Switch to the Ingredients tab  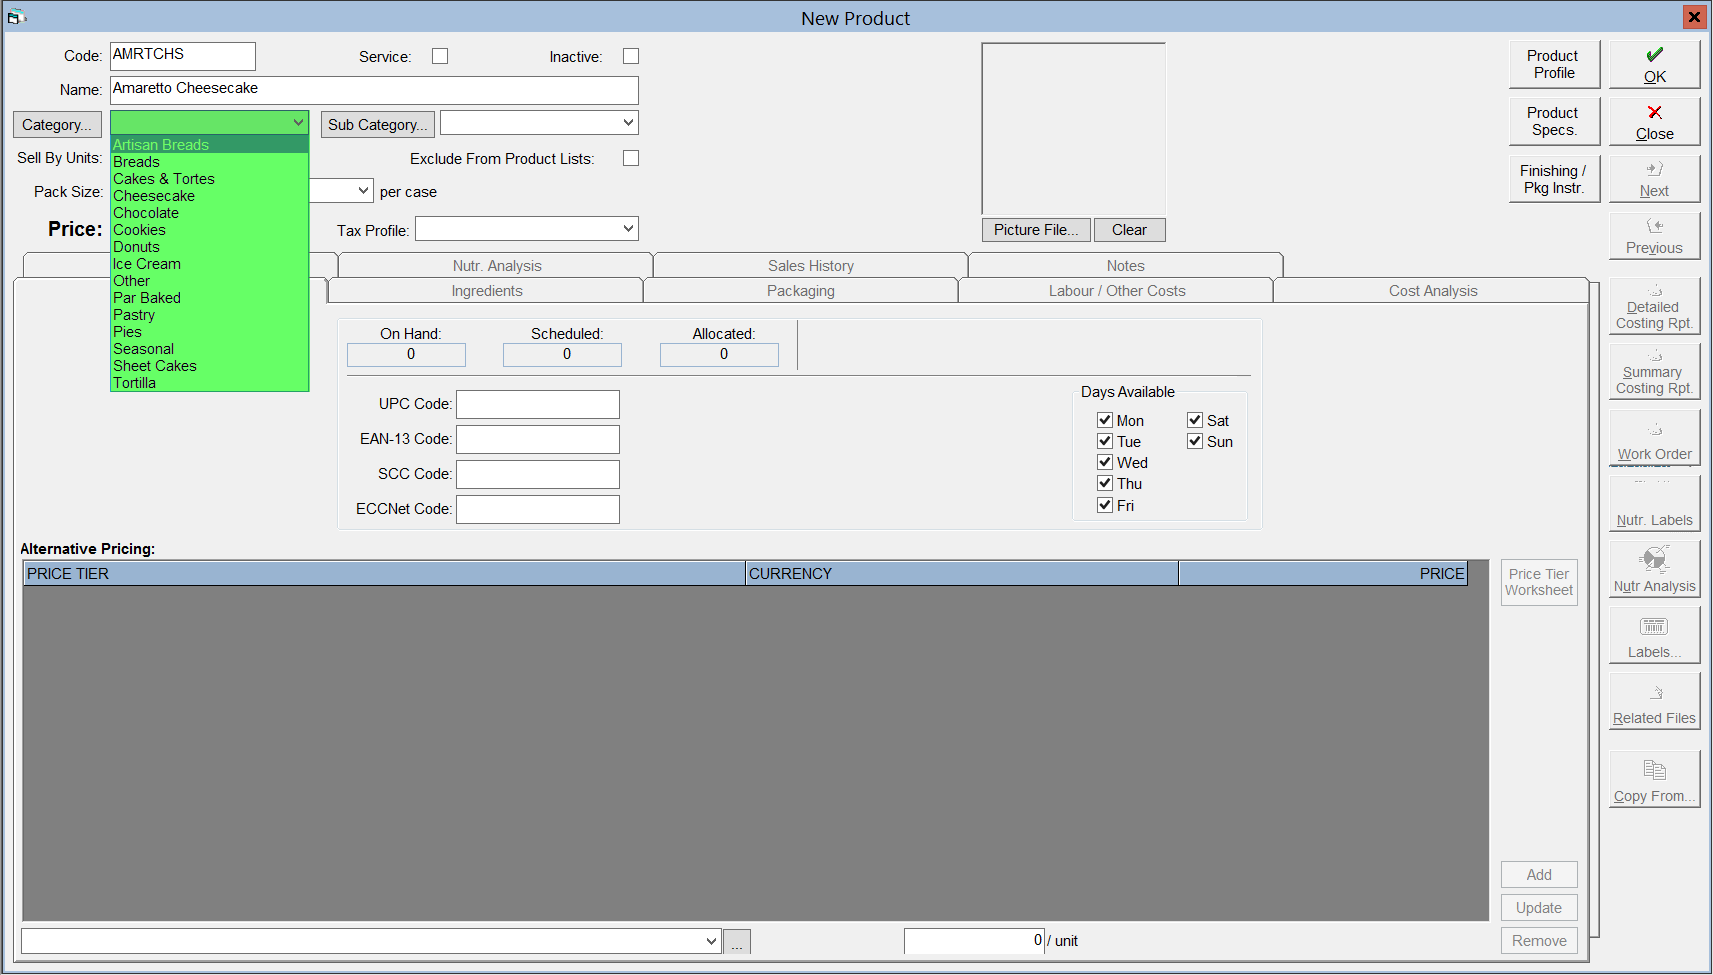pyautogui.click(x=486, y=291)
